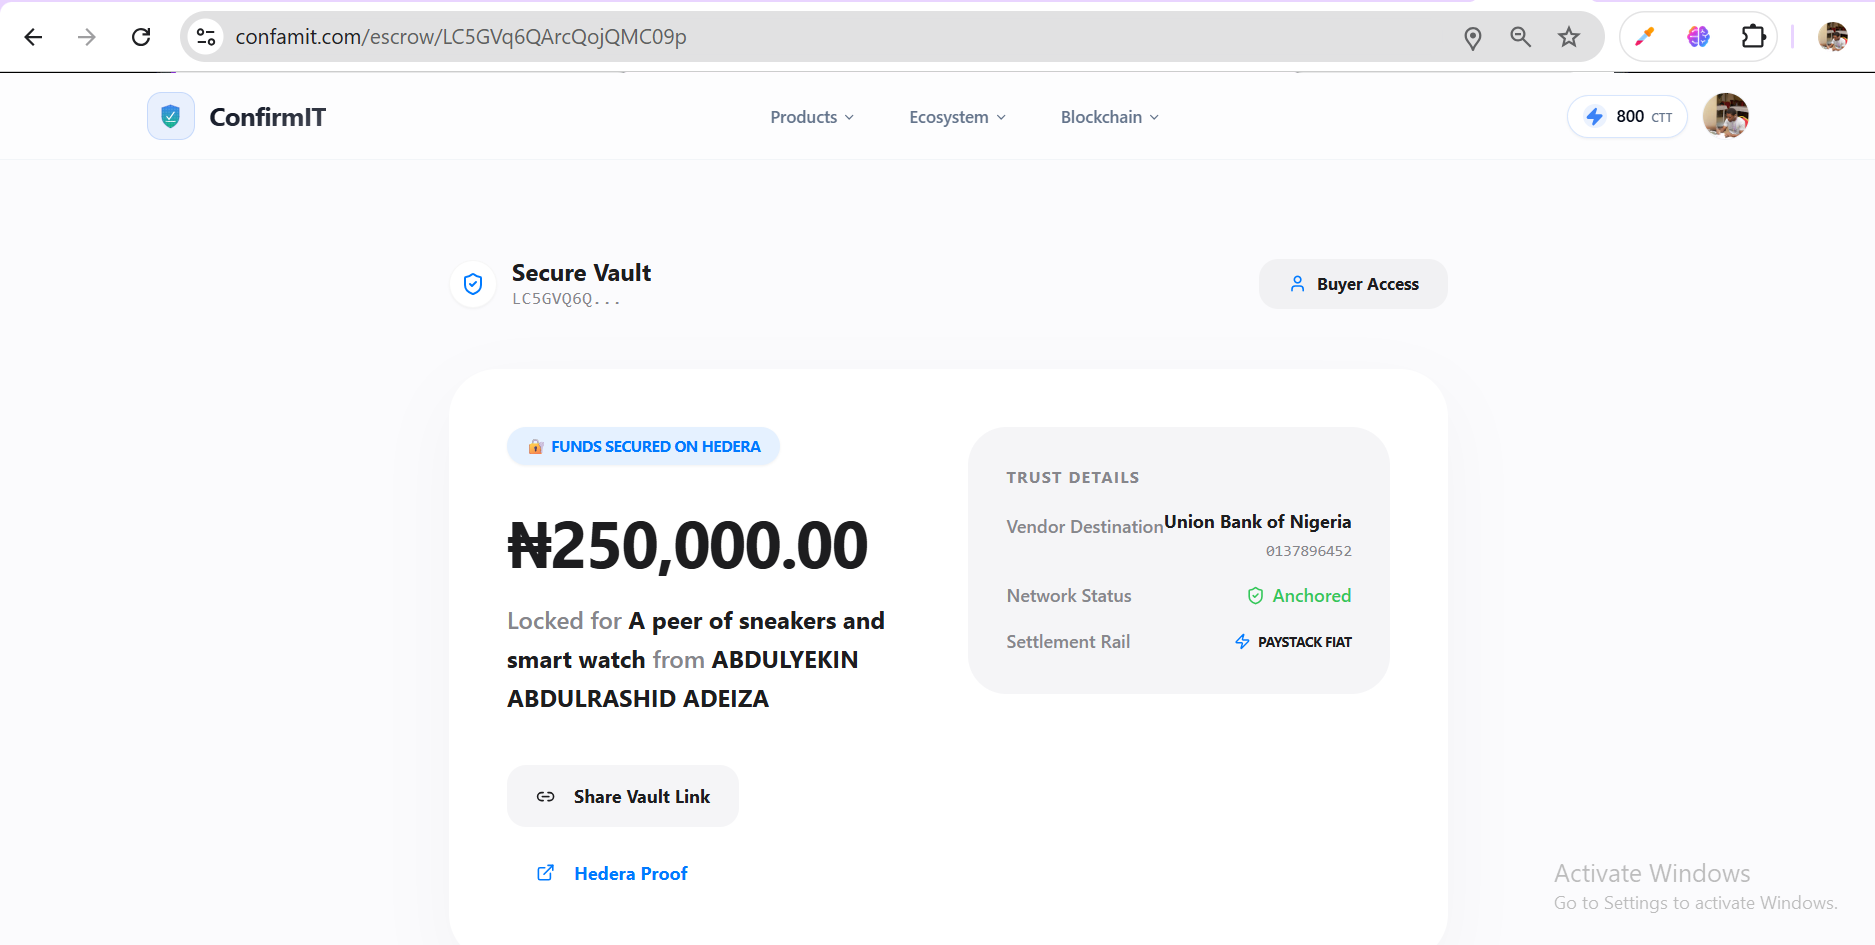Screen dimensions: 1875x945
Task: Click the ConfirmIT shield logo icon
Action: [171, 117]
